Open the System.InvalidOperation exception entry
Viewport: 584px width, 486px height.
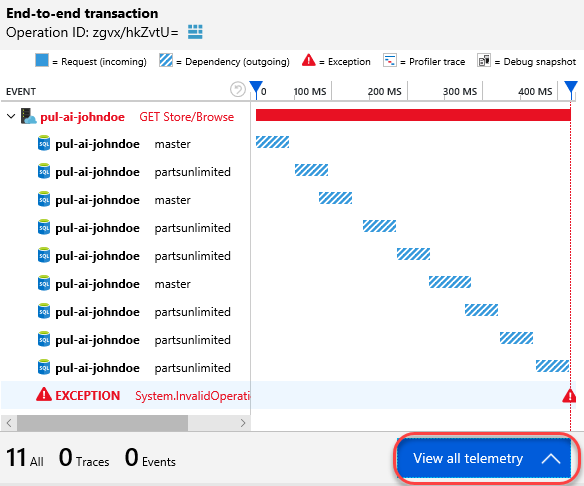(192, 396)
